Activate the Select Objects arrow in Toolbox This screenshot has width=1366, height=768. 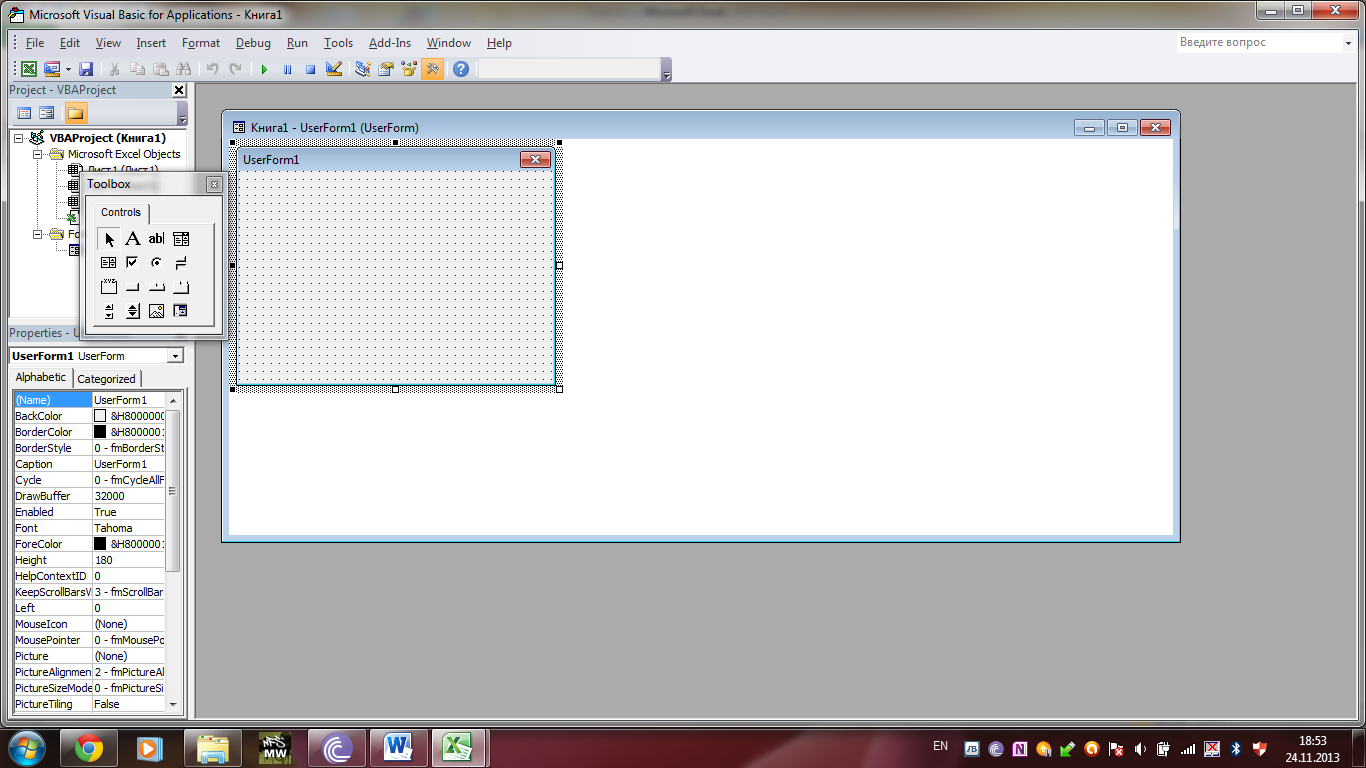(x=108, y=239)
